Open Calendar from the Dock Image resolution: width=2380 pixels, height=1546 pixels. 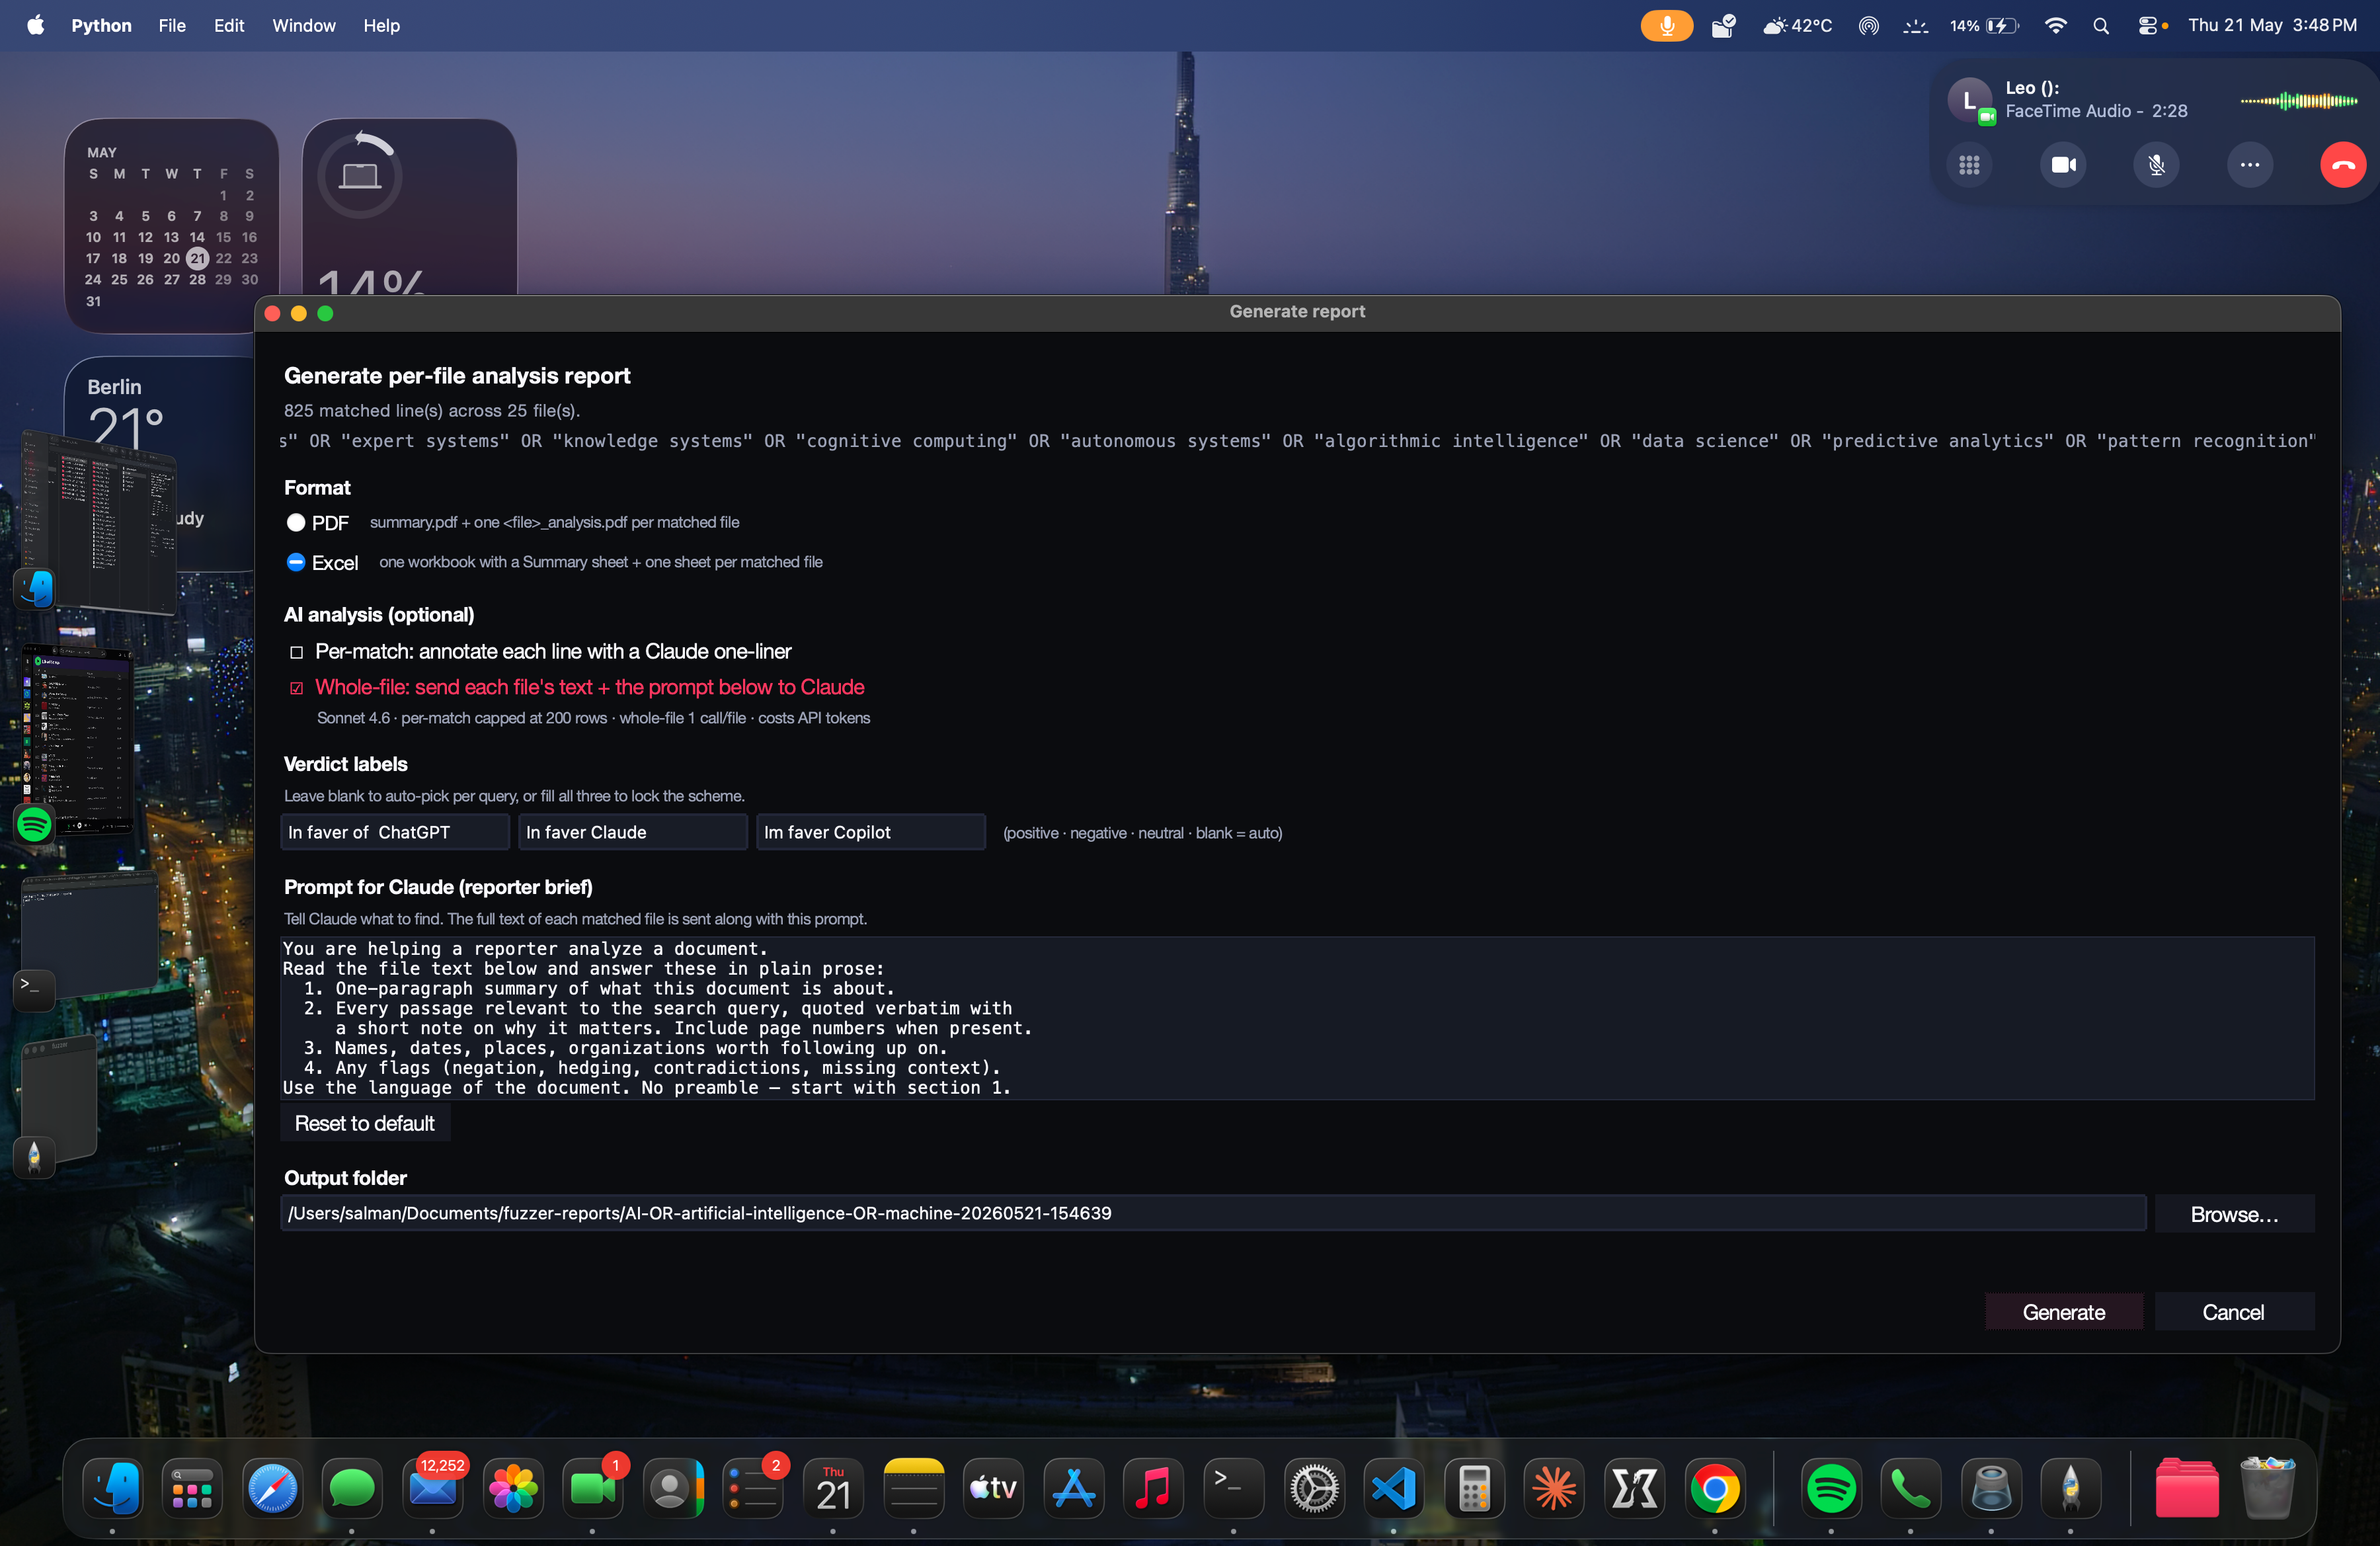pos(833,1488)
